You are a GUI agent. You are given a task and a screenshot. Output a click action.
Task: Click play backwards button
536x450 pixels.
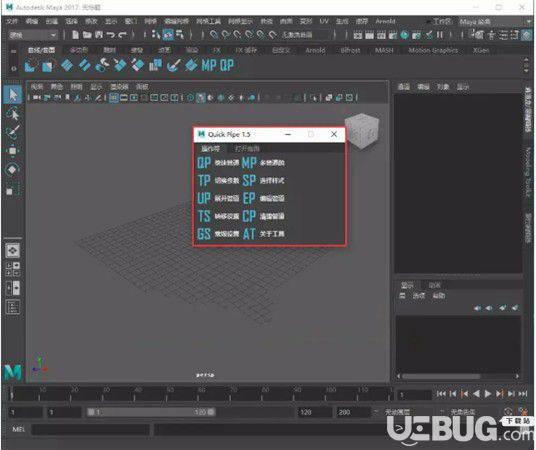pyautogui.click(x=476, y=394)
